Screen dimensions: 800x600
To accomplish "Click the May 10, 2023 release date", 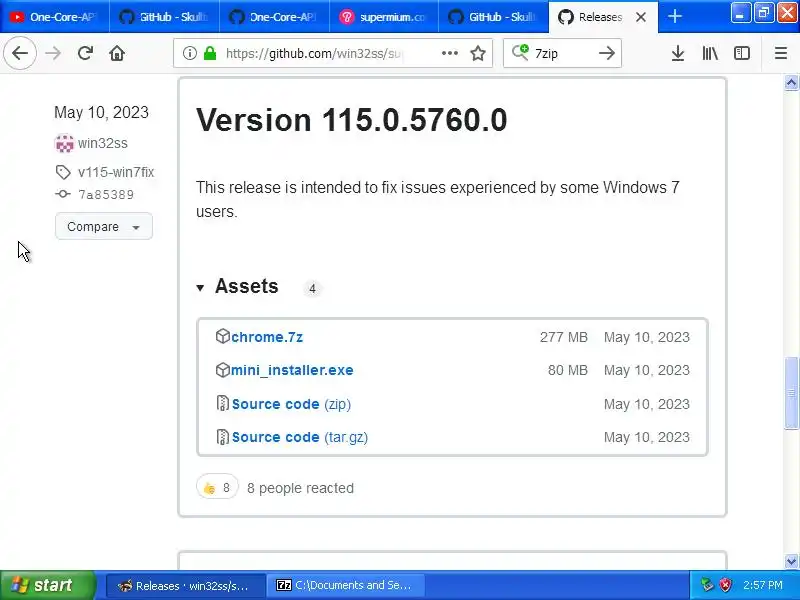I will (x=101, y=112).
